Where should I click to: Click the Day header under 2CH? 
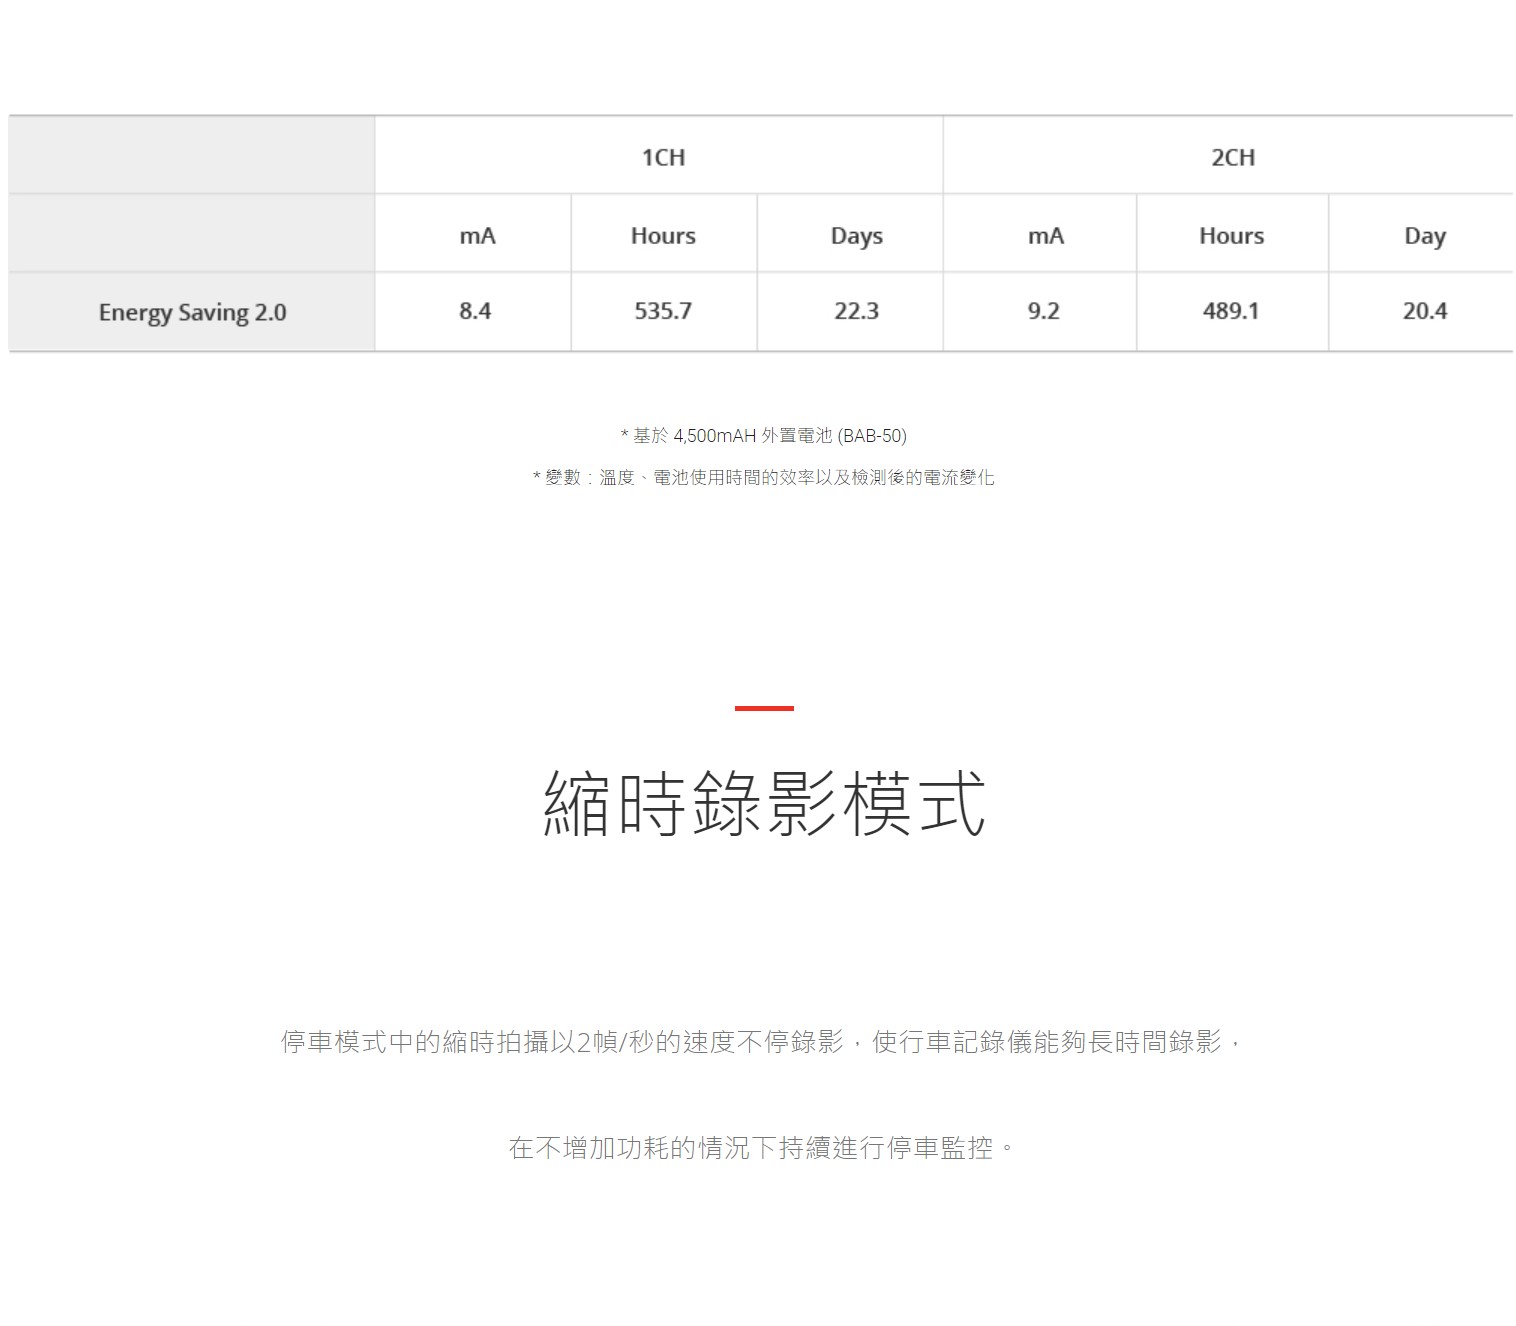(x=1424, y=236)
